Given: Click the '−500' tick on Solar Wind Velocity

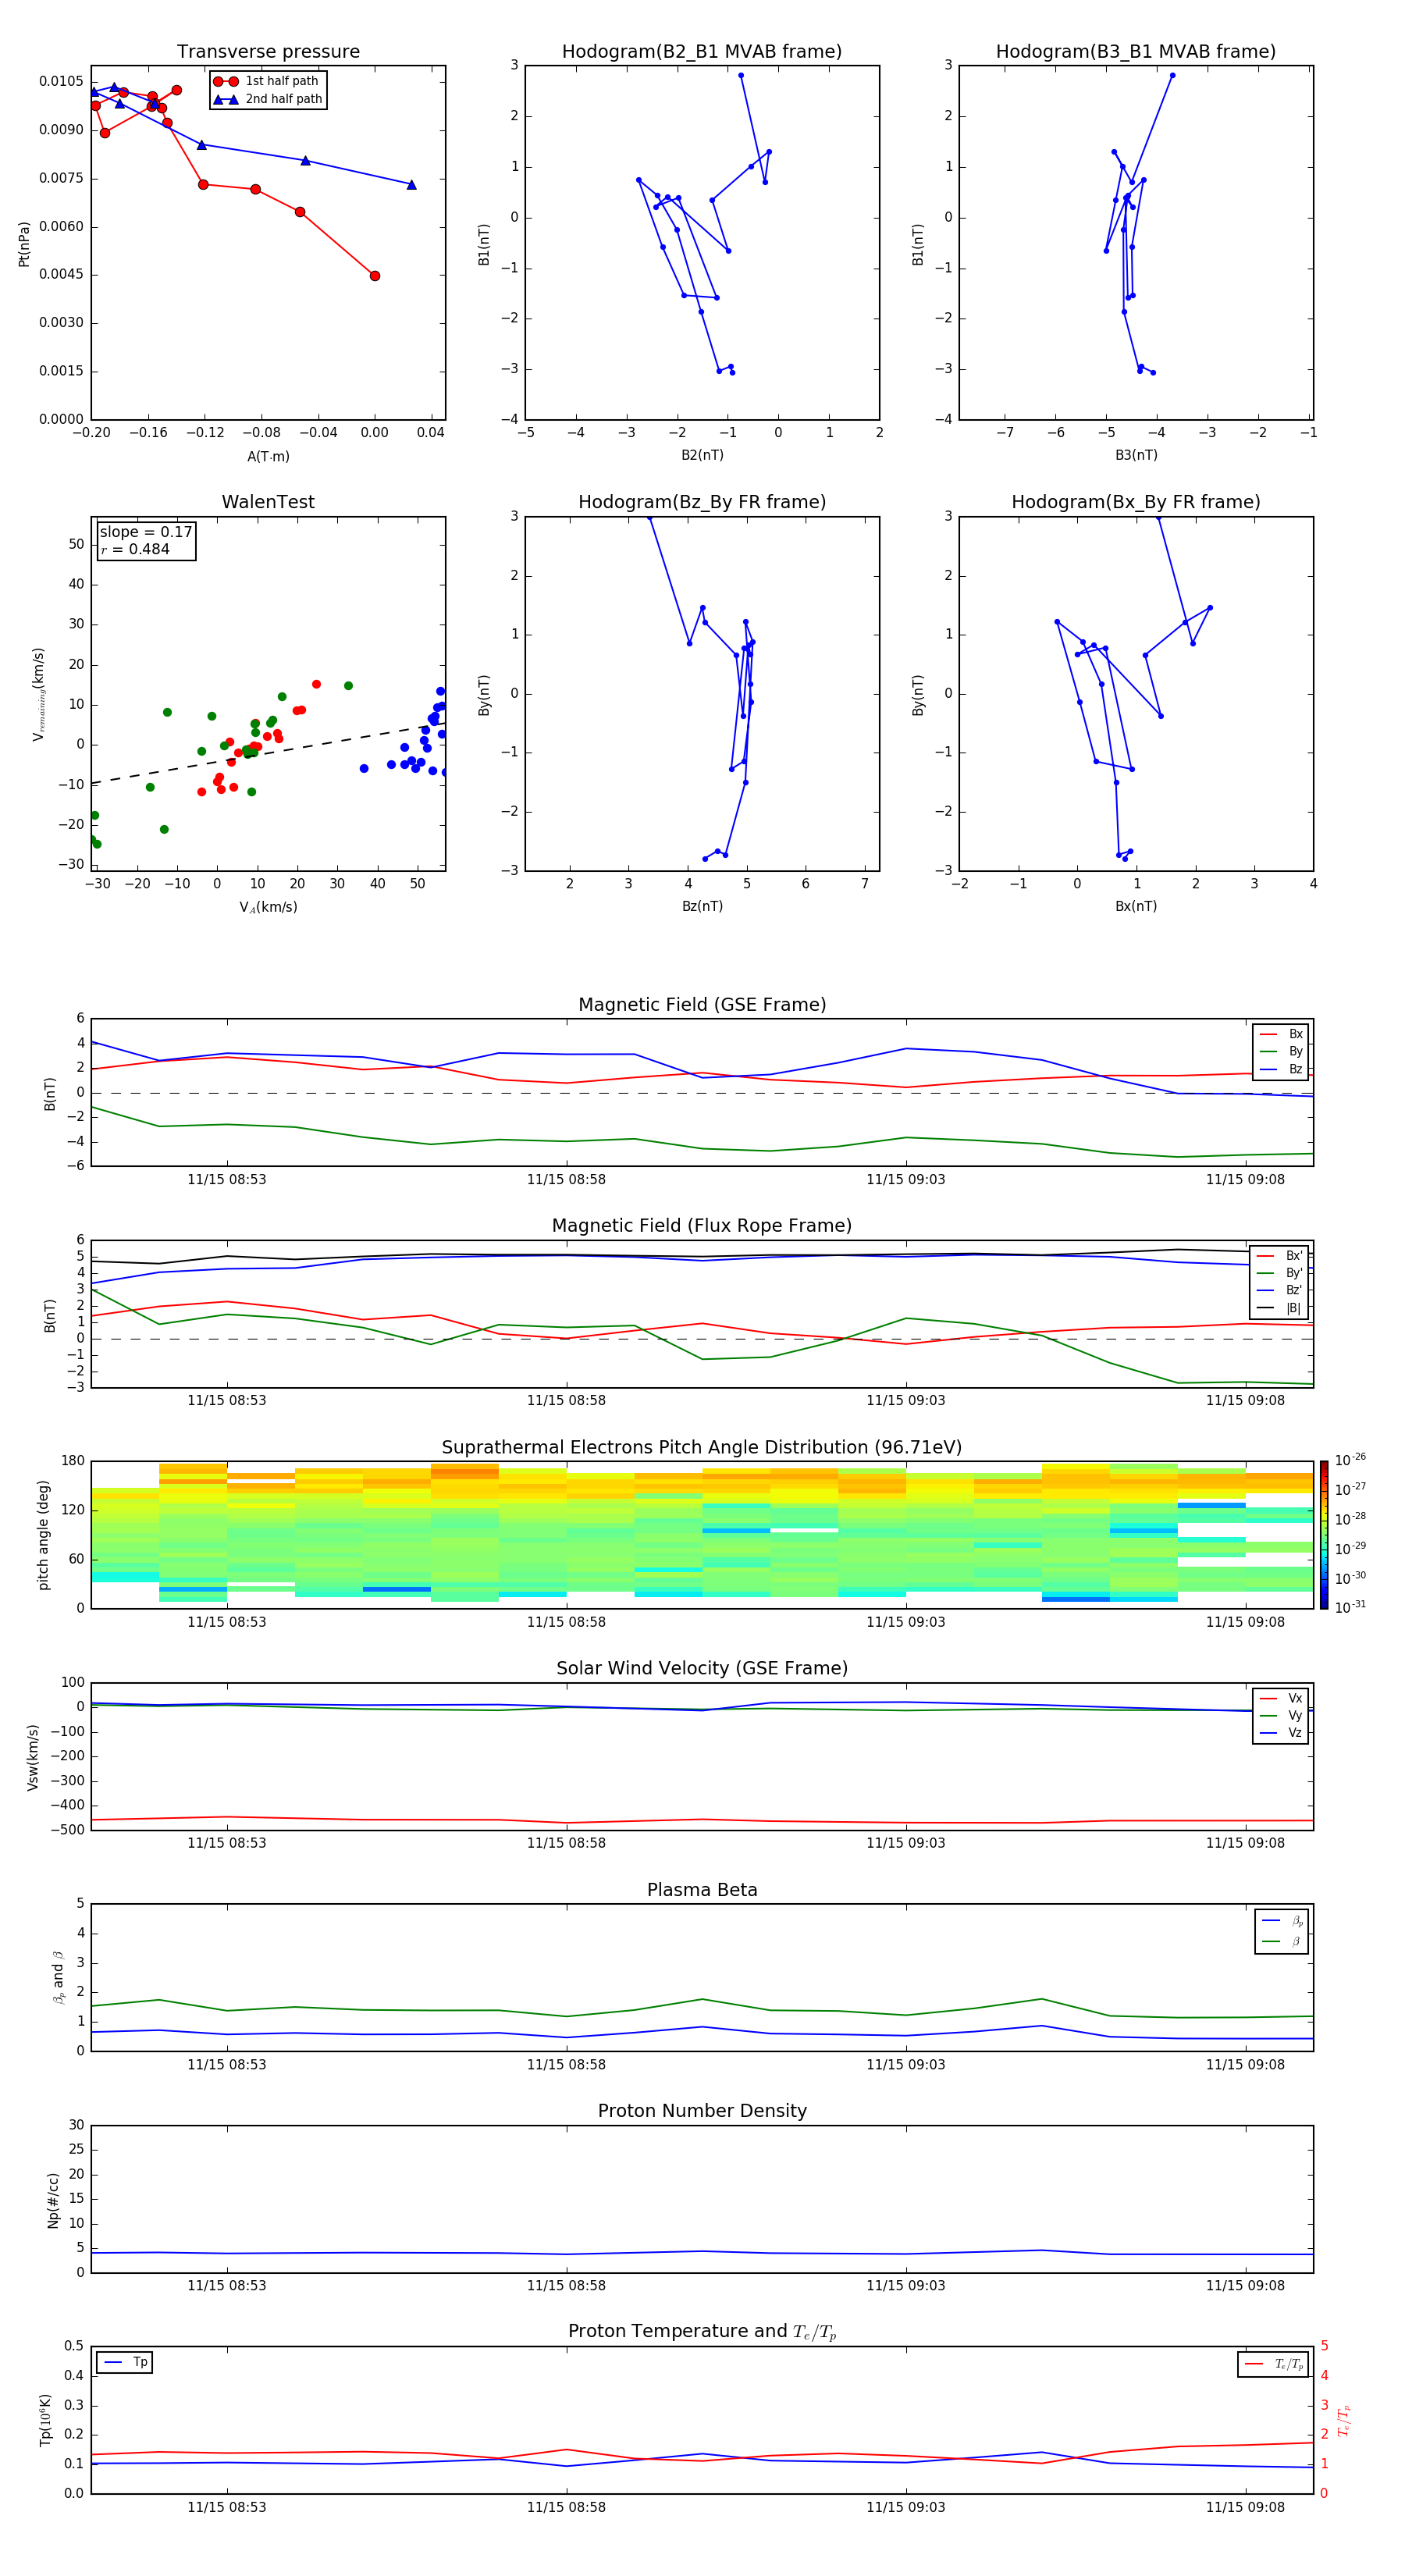Looking at the screenshot, I should click(69, 1830).
